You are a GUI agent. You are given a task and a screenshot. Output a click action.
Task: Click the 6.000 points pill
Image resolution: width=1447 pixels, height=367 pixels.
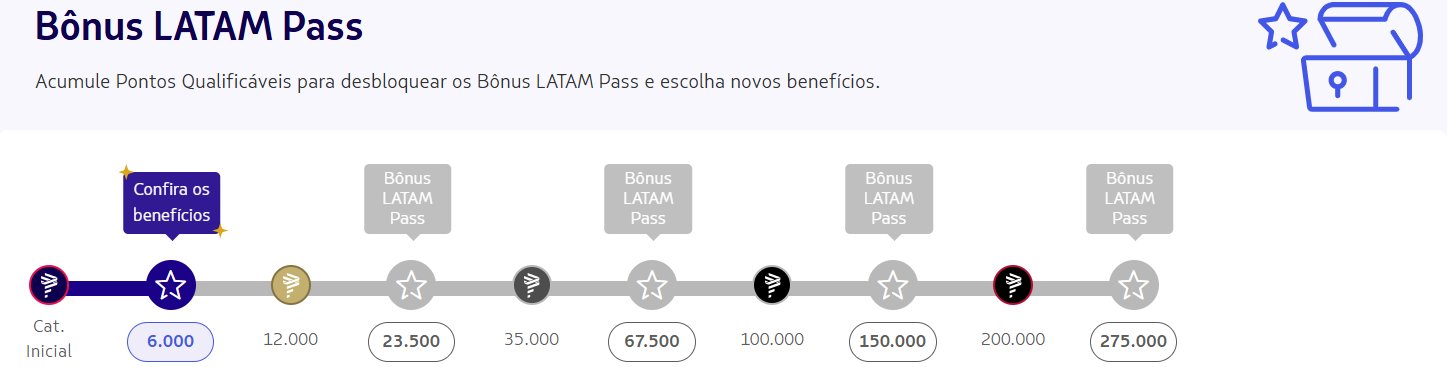170,341
